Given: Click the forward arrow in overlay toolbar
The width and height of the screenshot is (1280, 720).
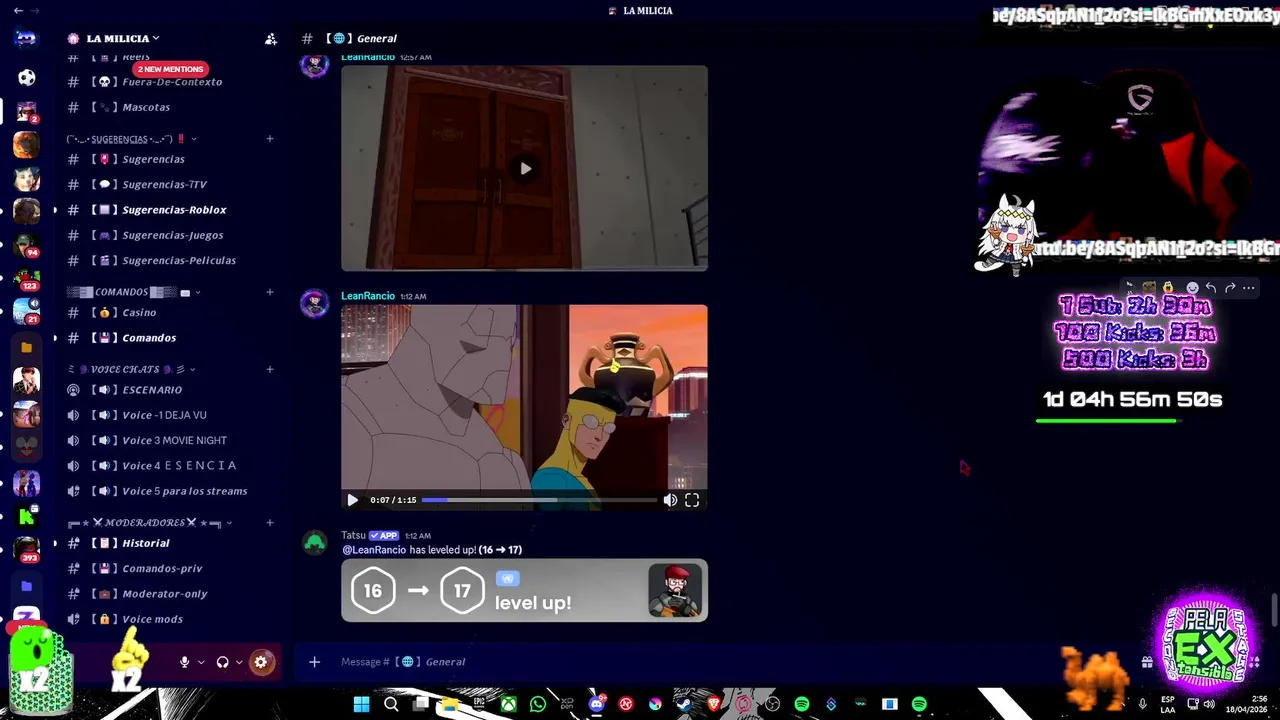Looking at the screenshot, I should (1230, 288).
